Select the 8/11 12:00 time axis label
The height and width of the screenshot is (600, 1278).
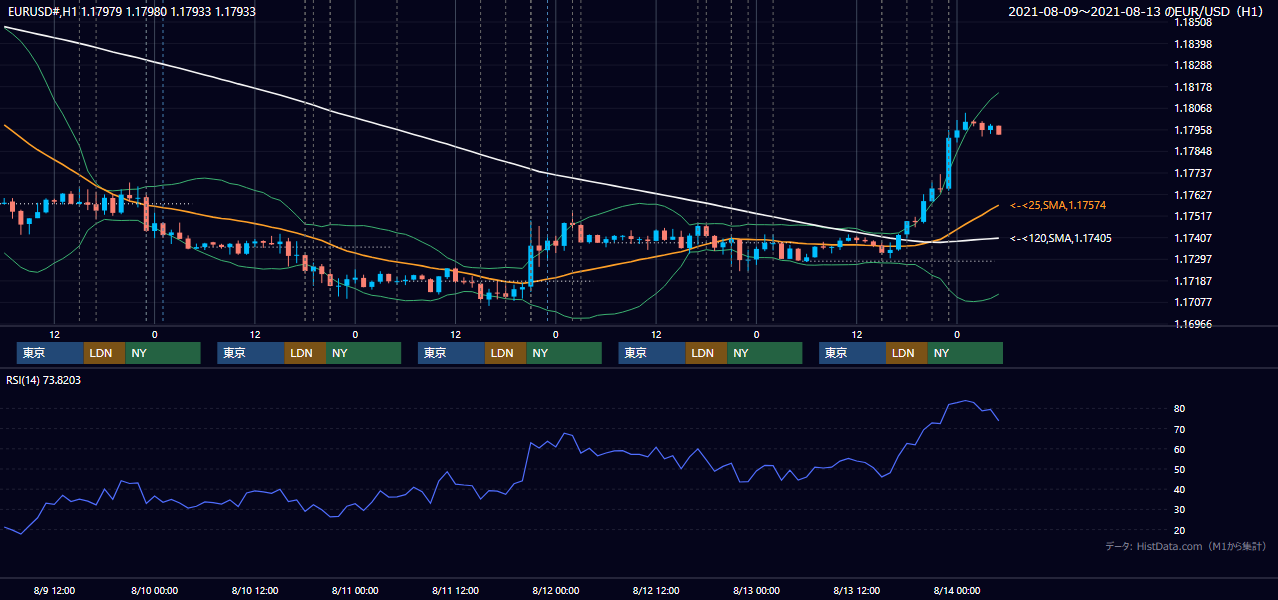pos(455,590)
